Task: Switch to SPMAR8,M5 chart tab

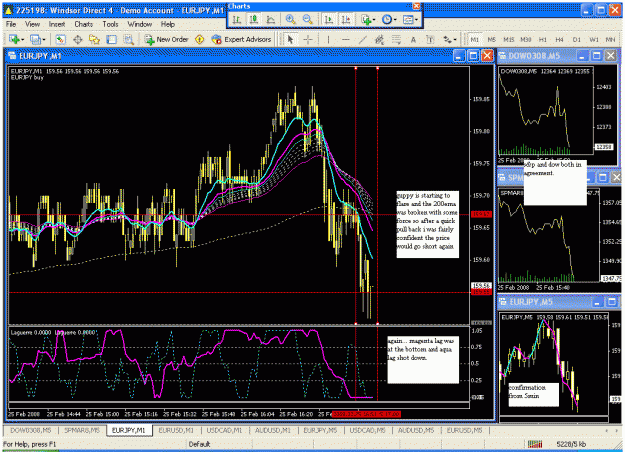Action: point(82,430)
